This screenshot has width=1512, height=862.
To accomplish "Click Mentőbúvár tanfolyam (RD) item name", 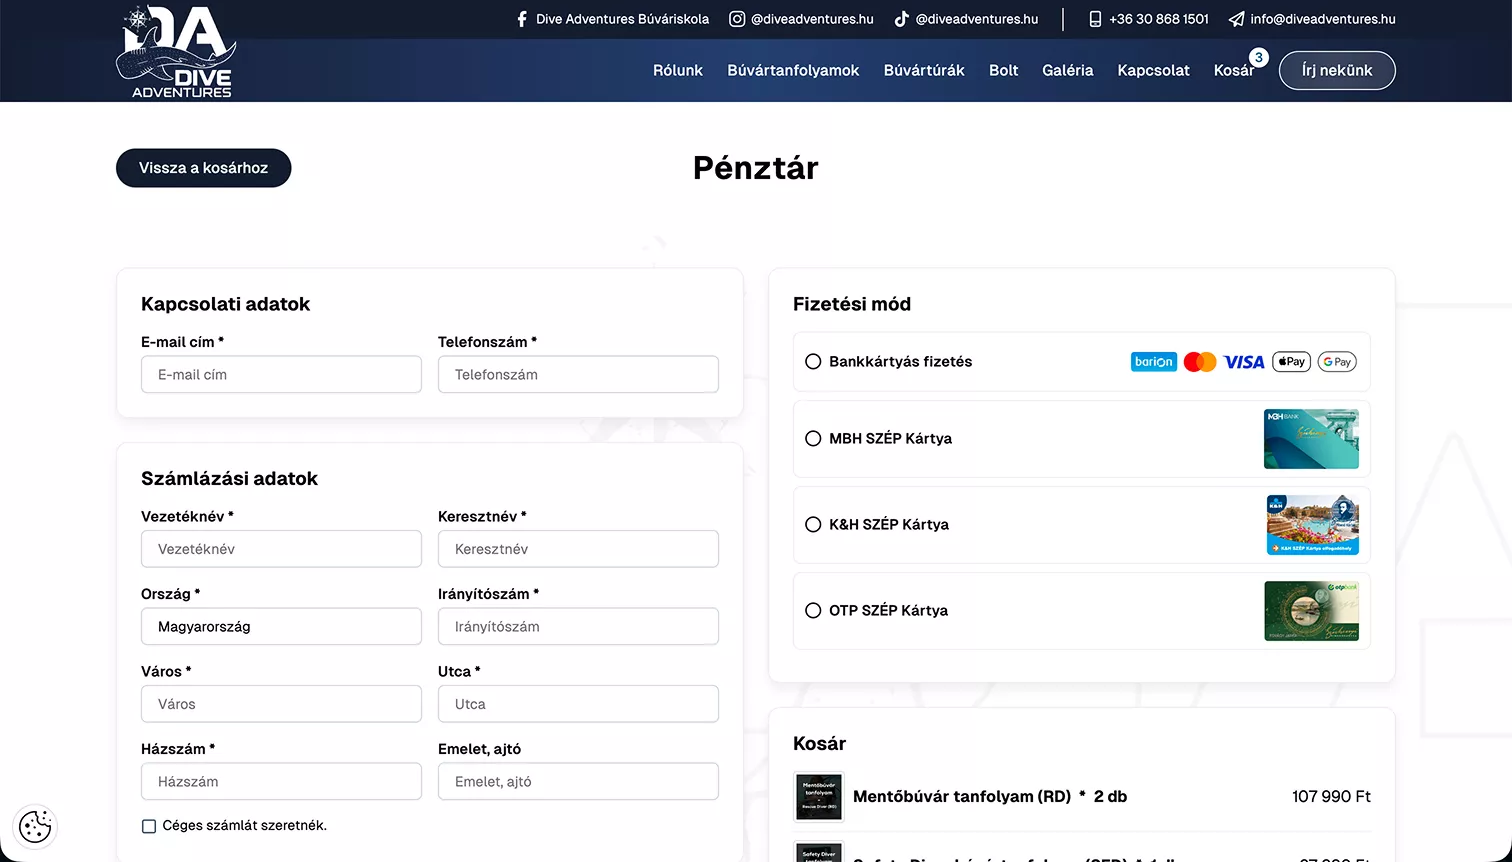I will click(962, 797).
